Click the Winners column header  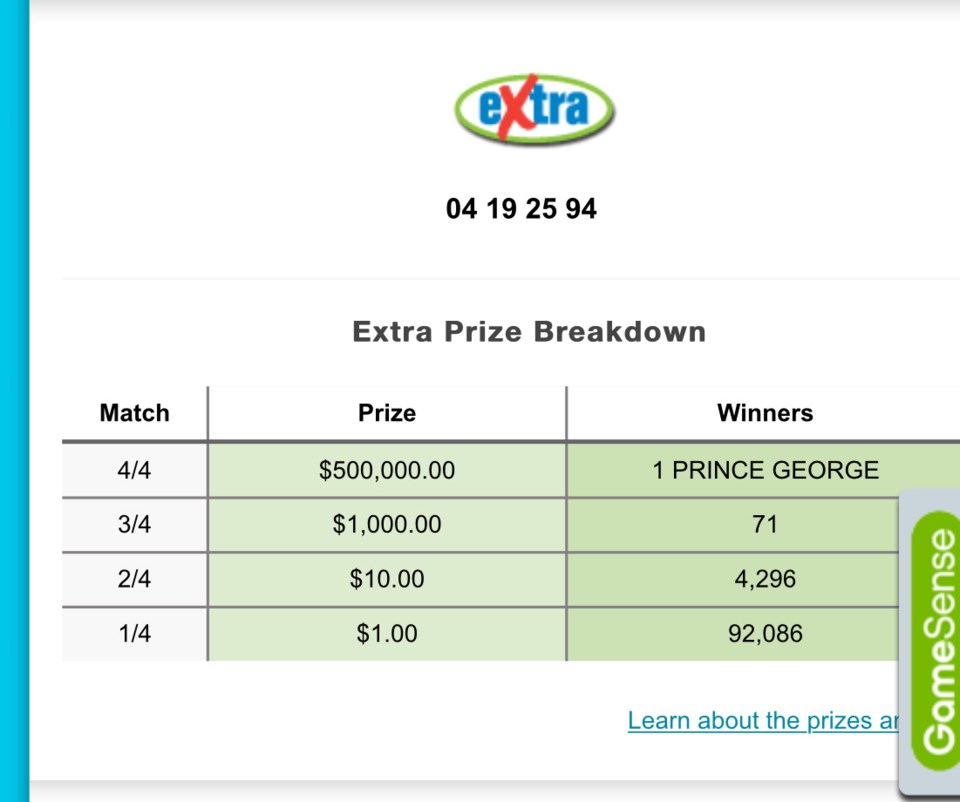point(765,413)
